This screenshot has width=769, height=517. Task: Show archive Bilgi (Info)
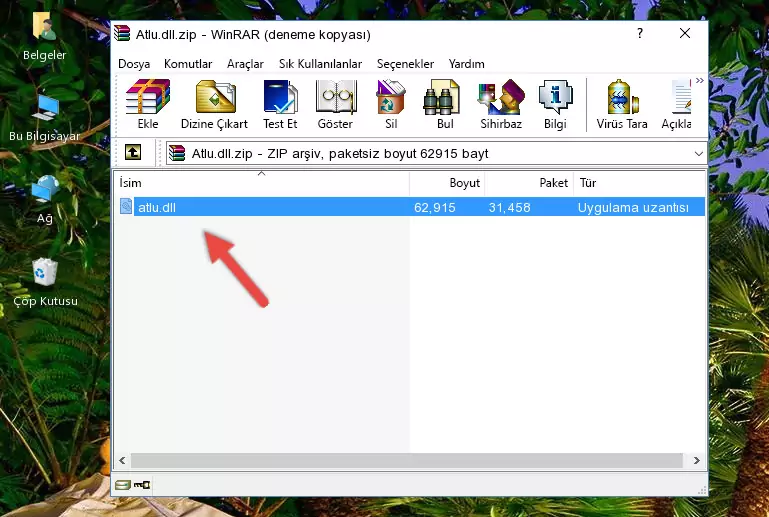tap(555, 104)
